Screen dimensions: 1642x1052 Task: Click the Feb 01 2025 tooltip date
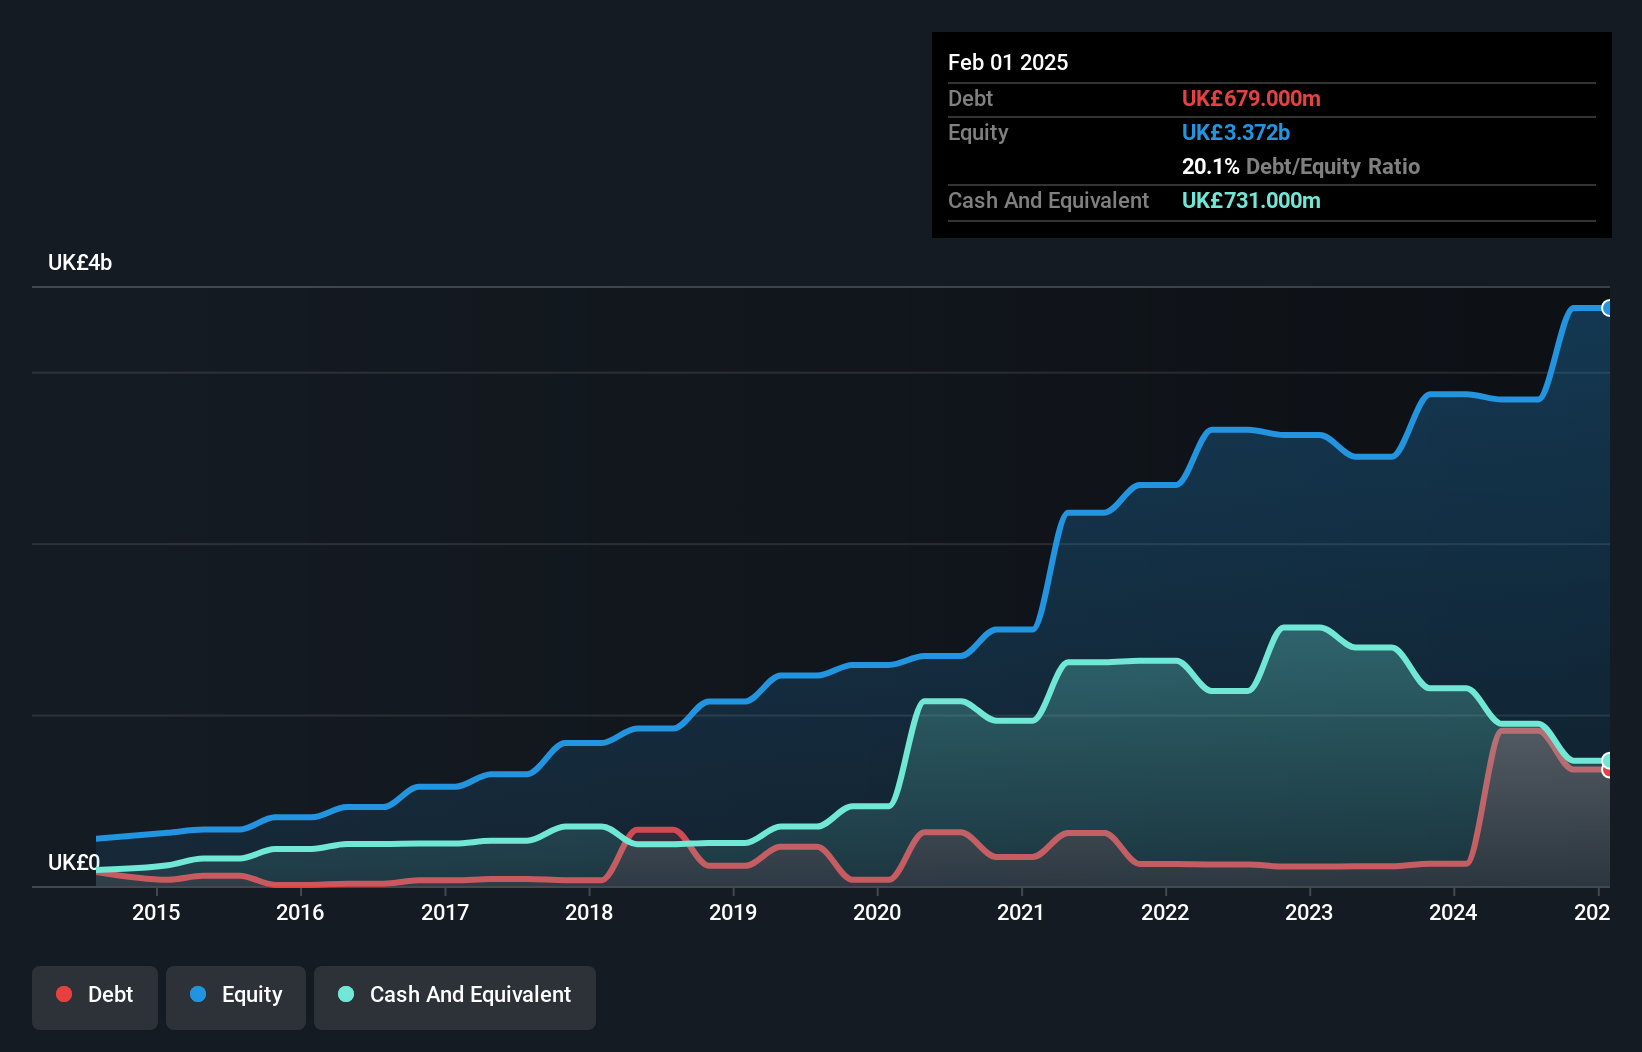(1008, 62)
